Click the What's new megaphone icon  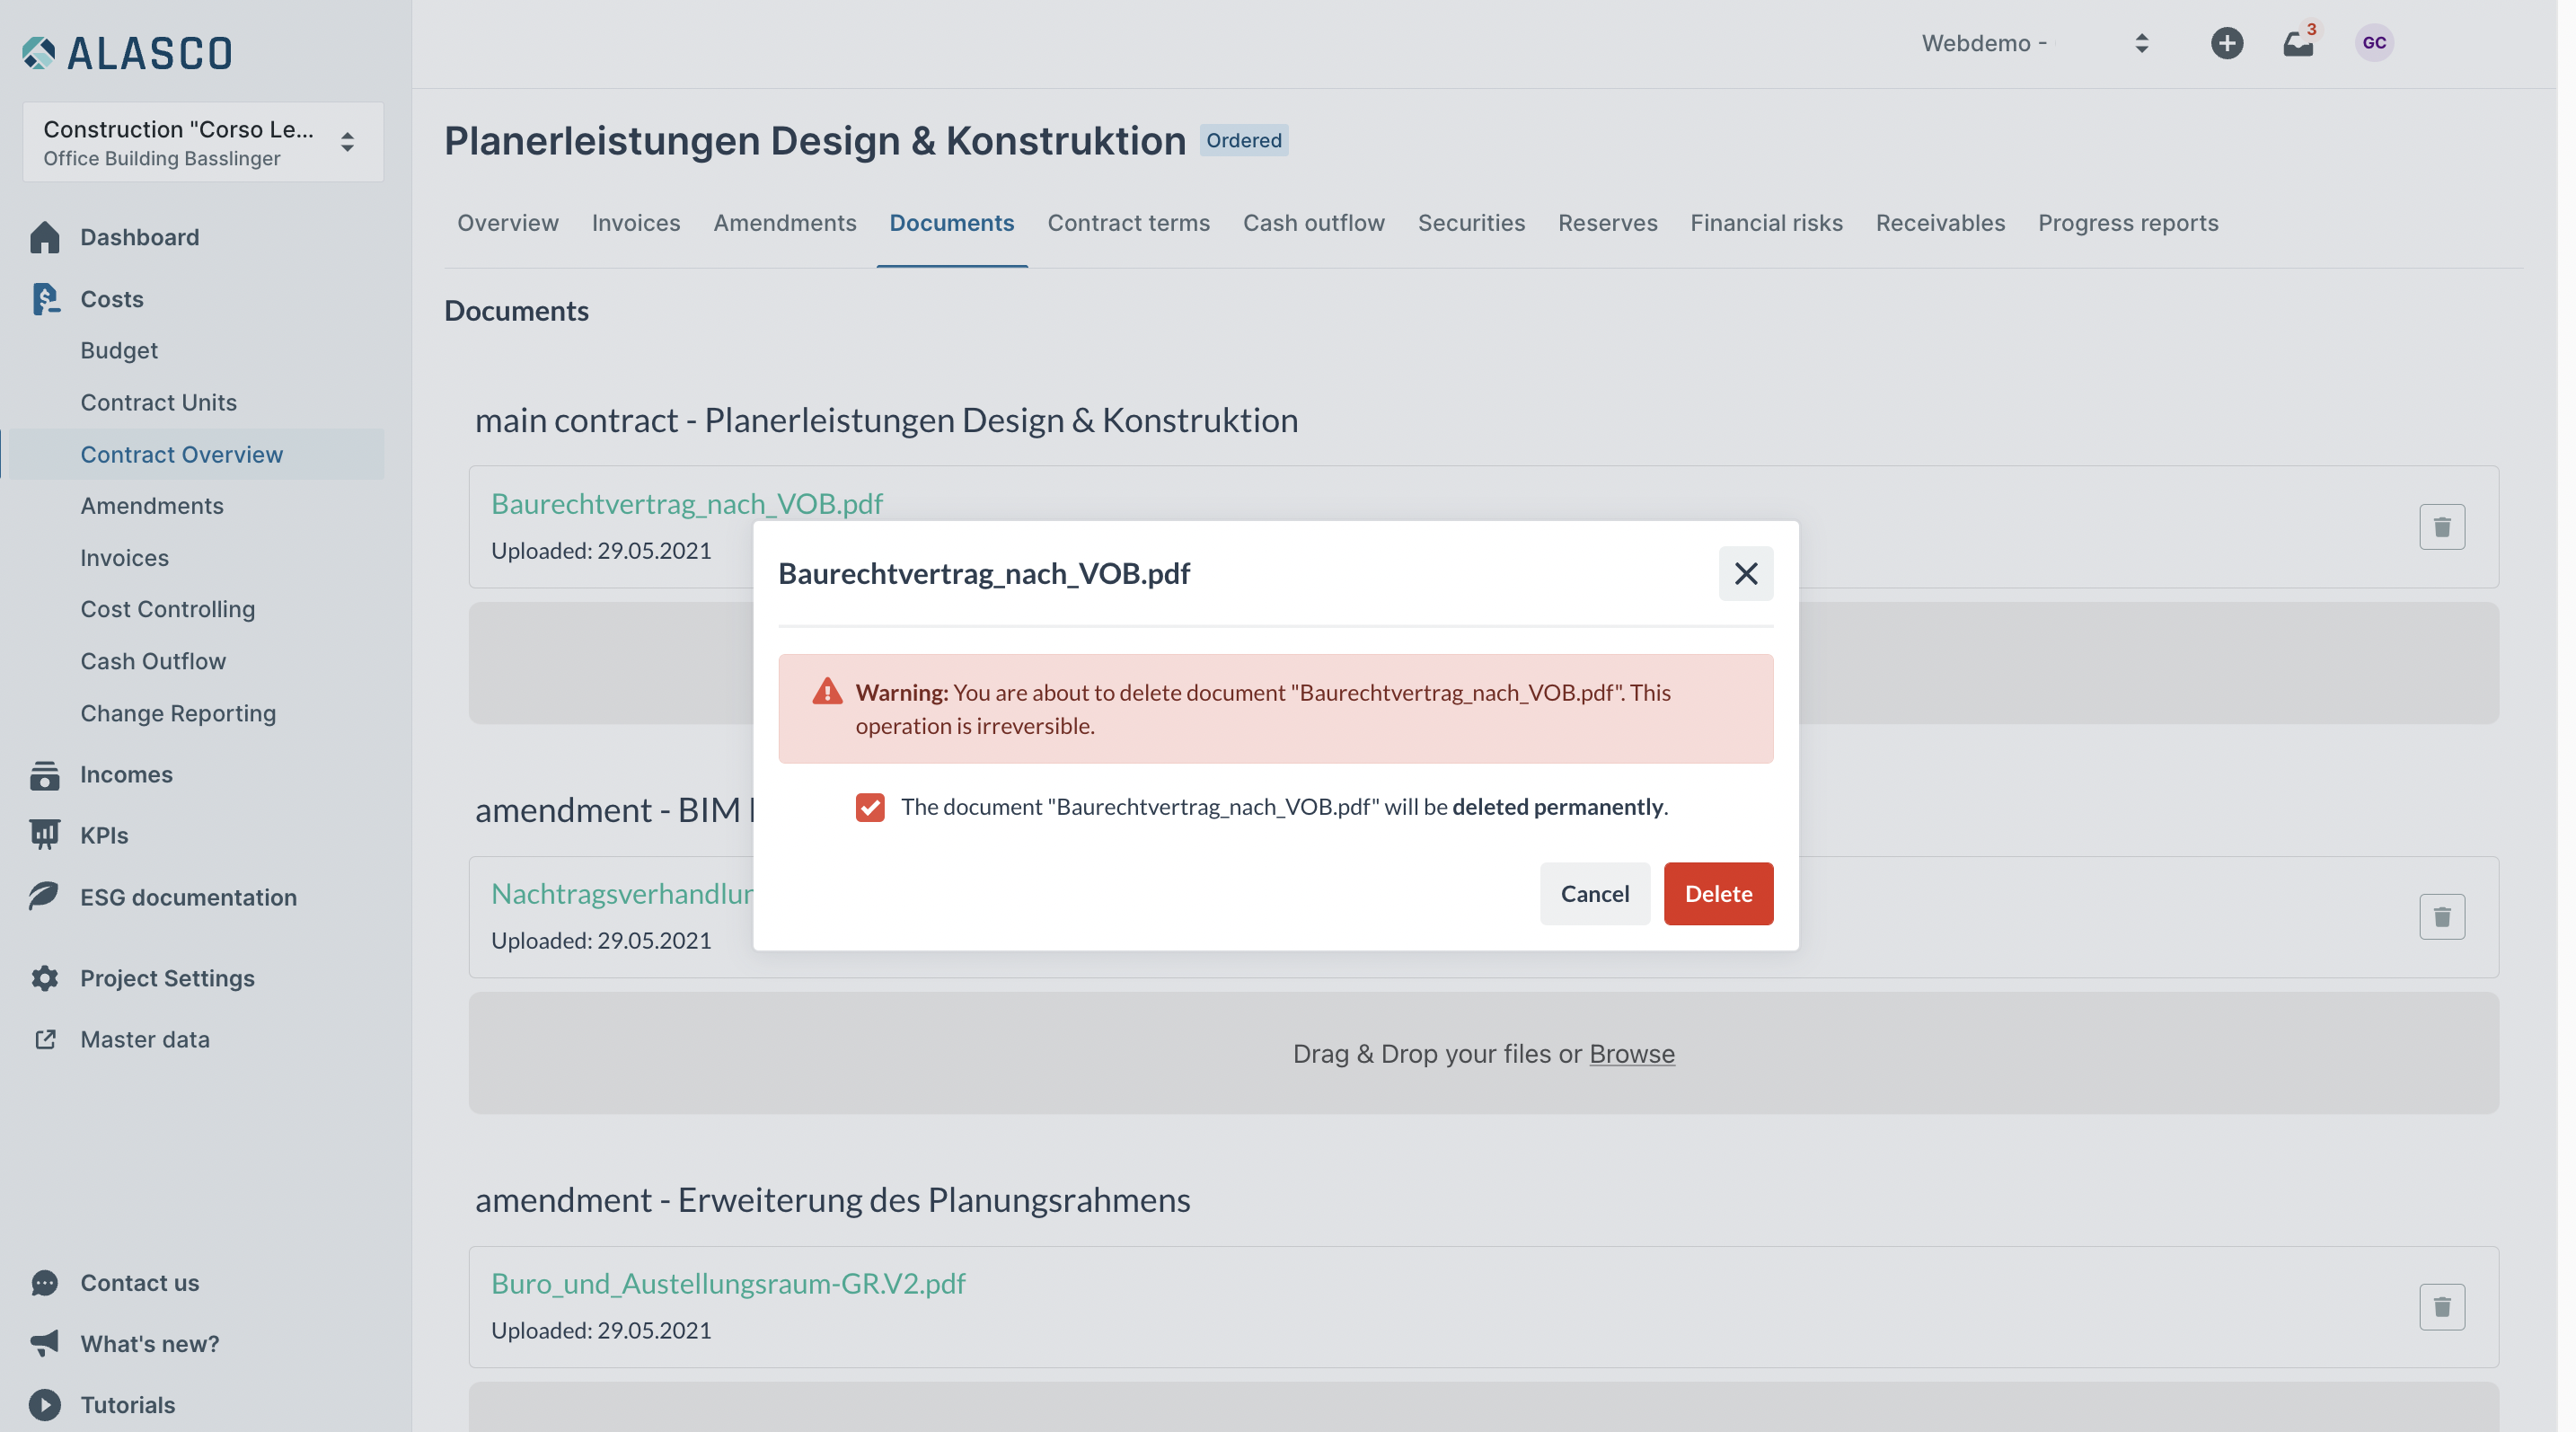(x=45, y=1344)
